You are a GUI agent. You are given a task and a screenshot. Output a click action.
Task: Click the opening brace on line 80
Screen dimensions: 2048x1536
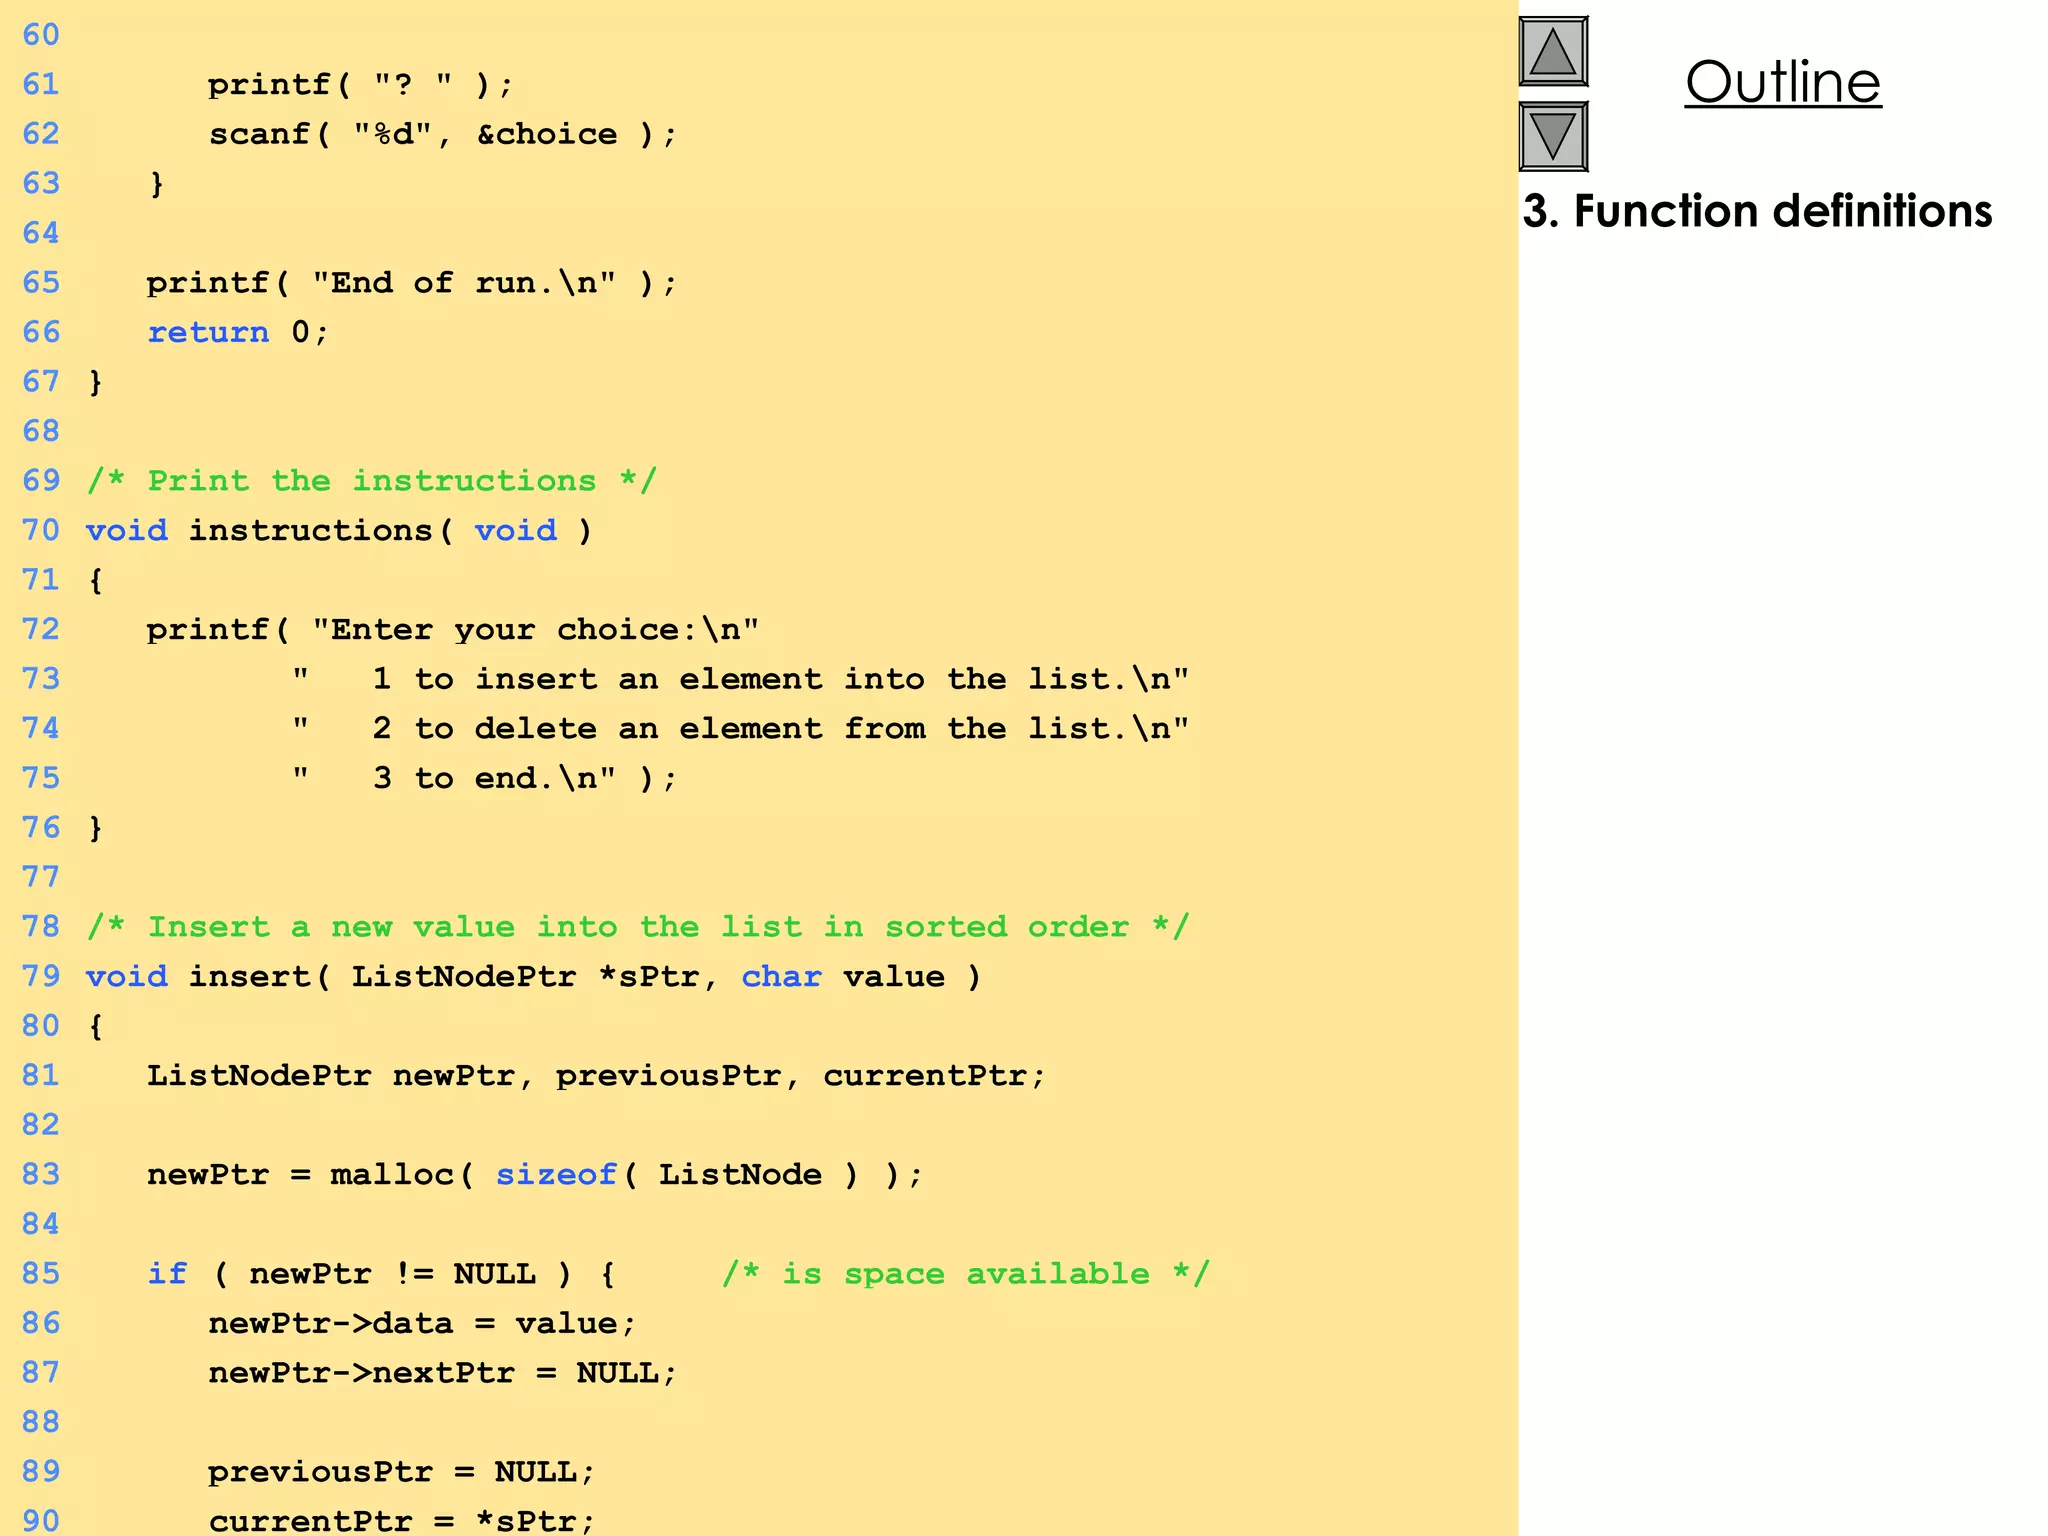tap(95, 1026)
